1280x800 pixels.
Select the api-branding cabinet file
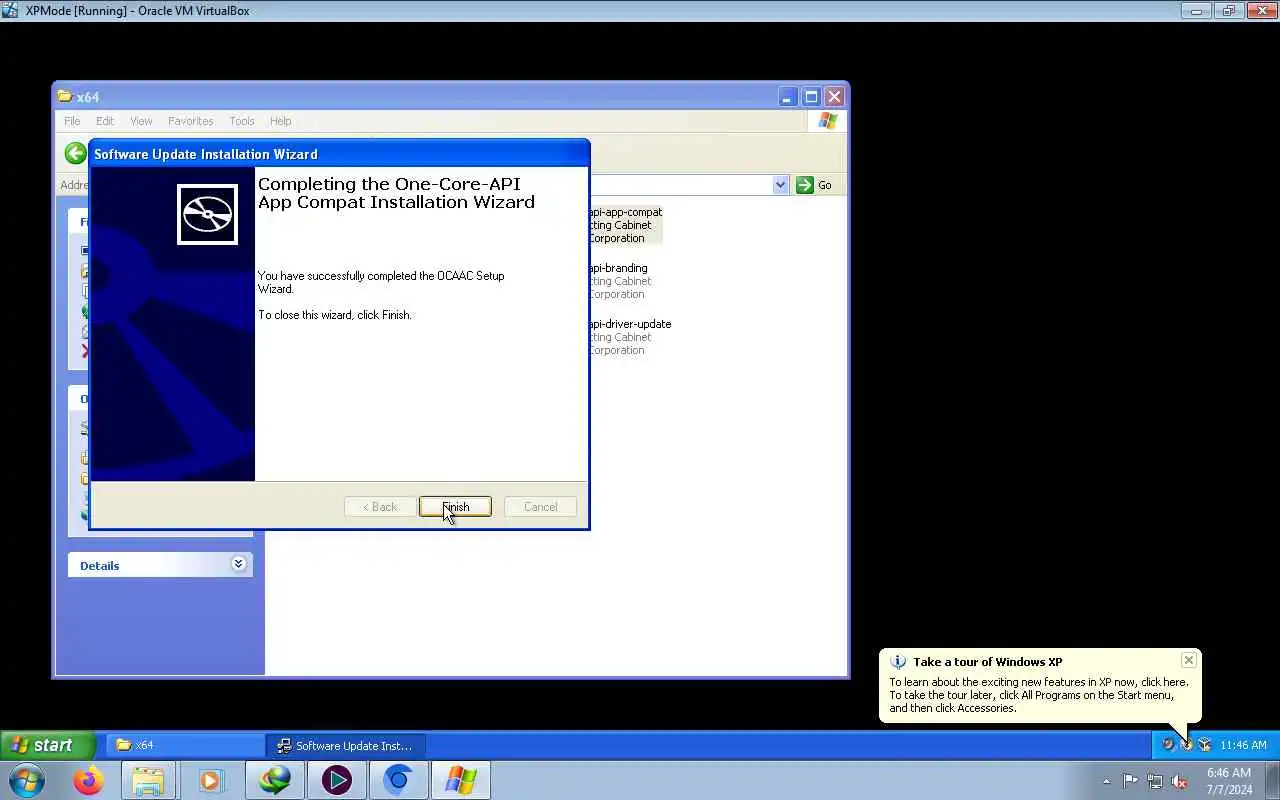(618, 281)
